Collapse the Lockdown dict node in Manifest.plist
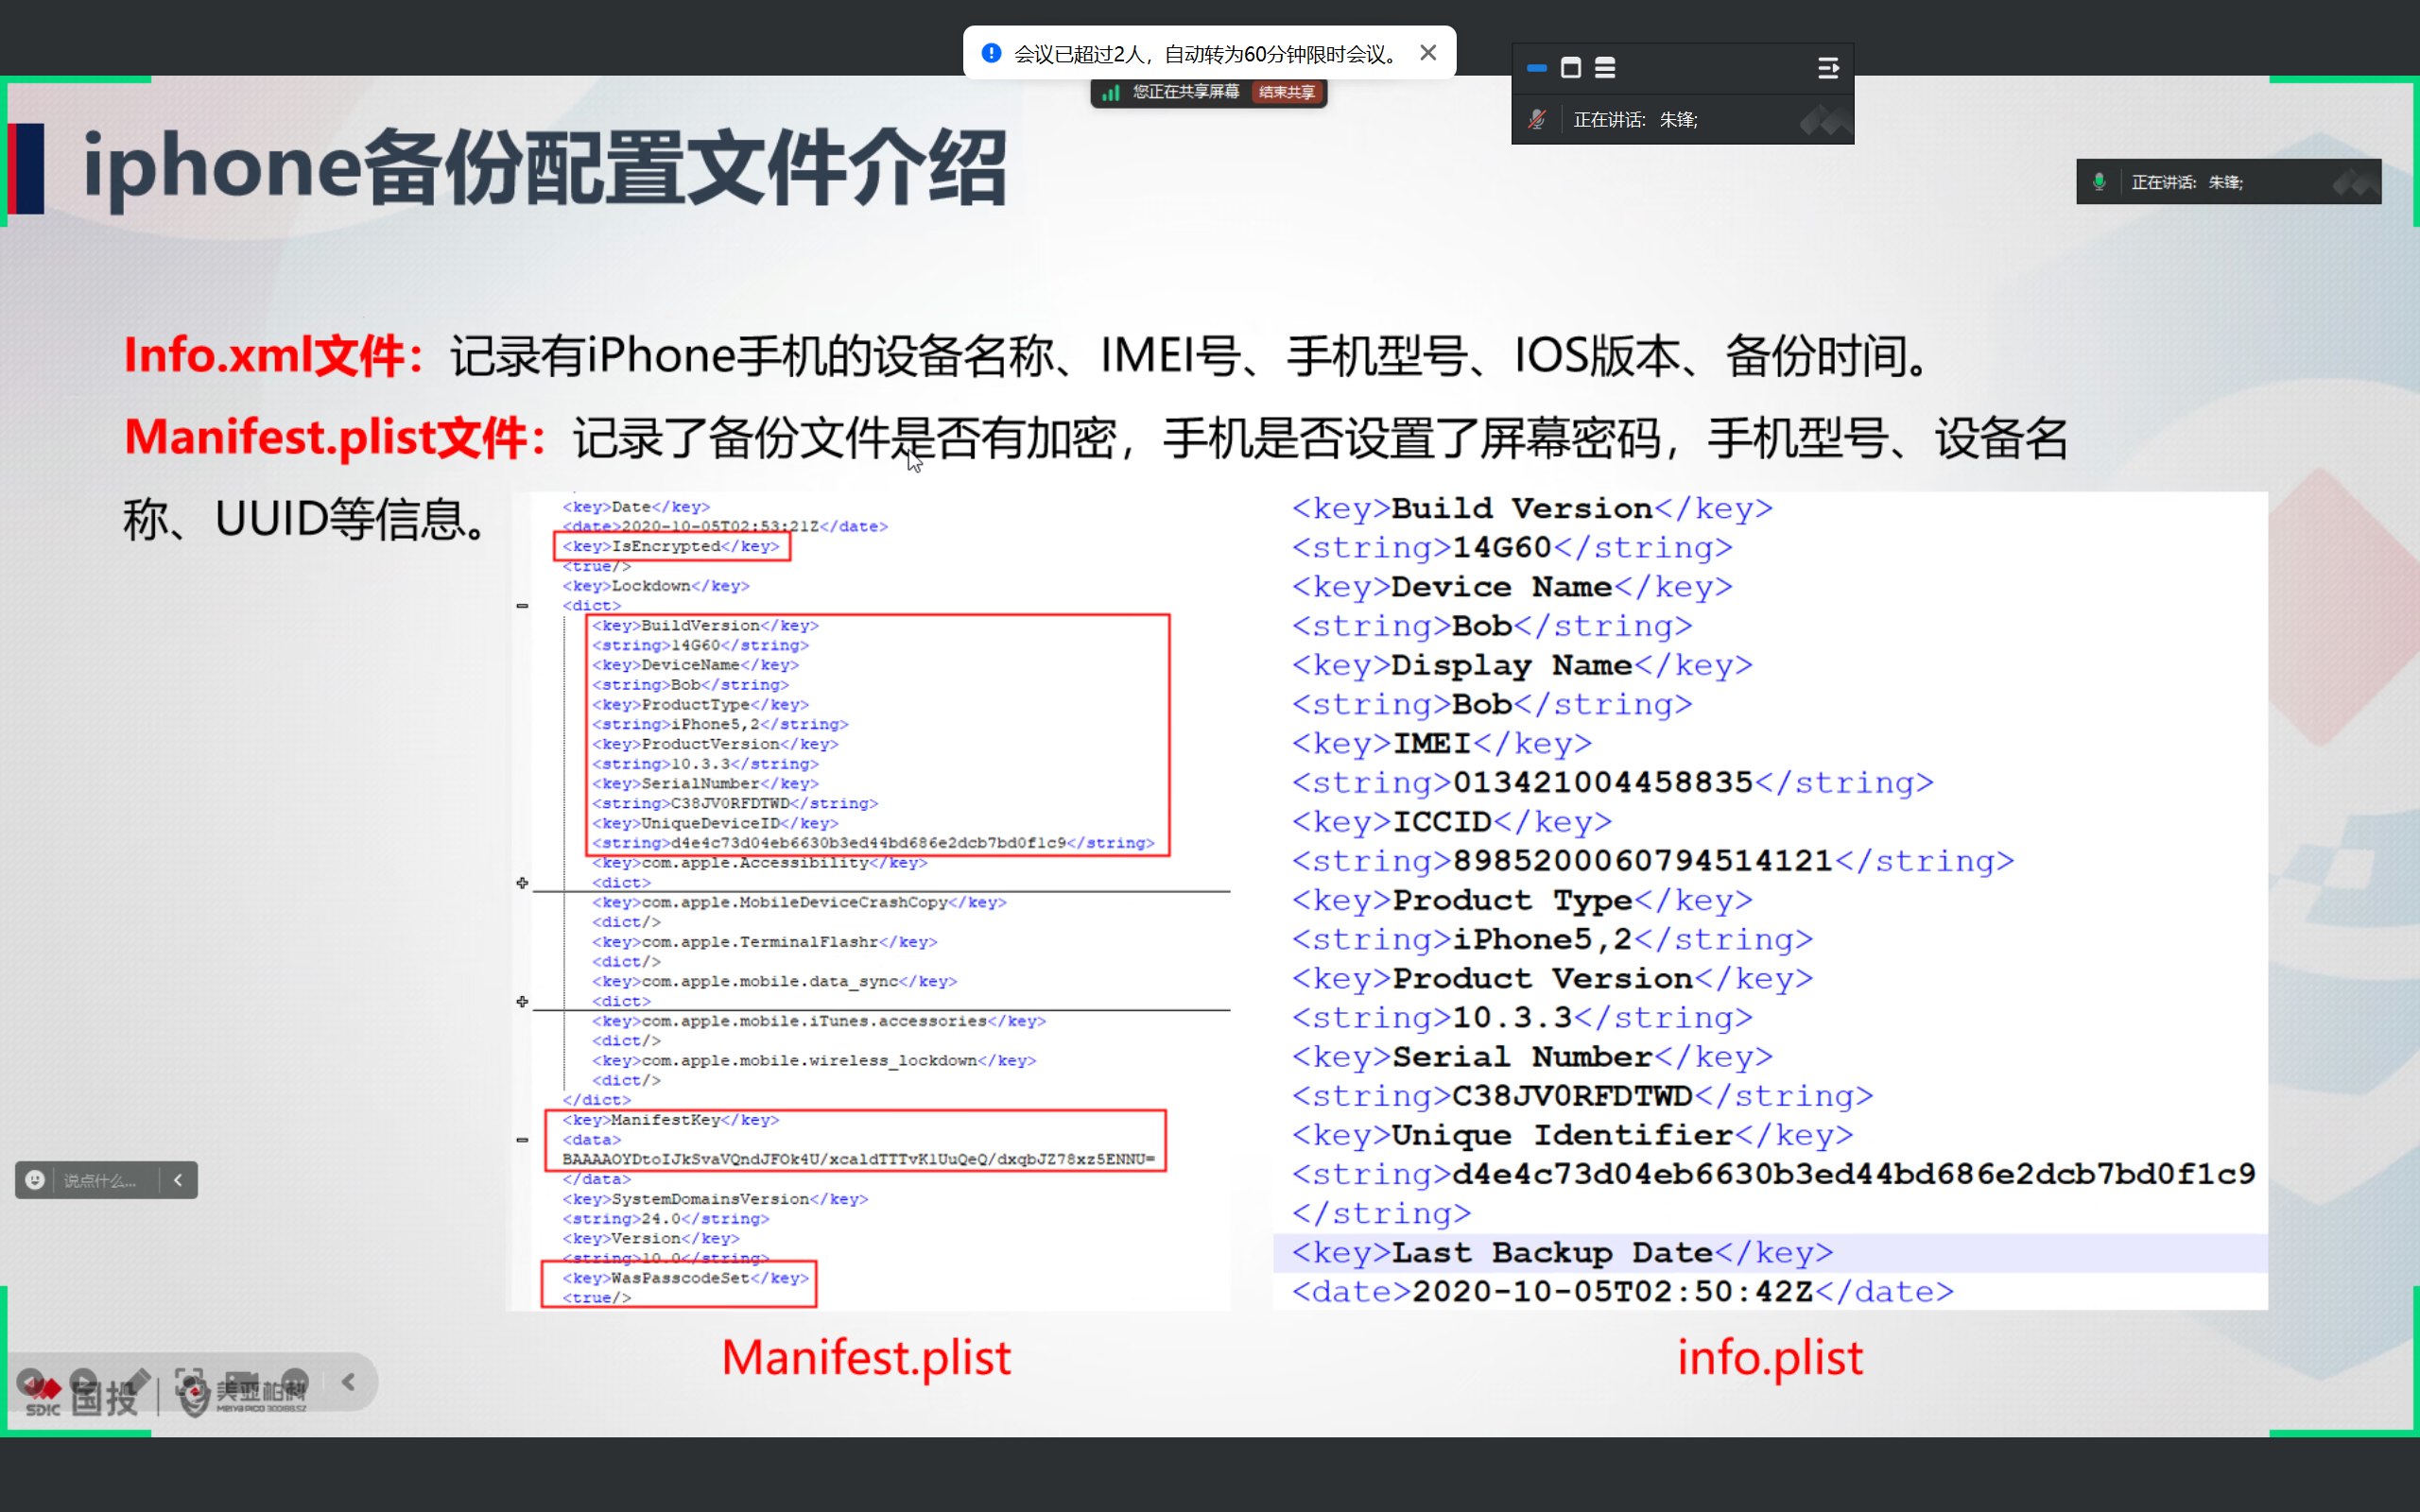The image size is (2420, 1512). [522, 606]
